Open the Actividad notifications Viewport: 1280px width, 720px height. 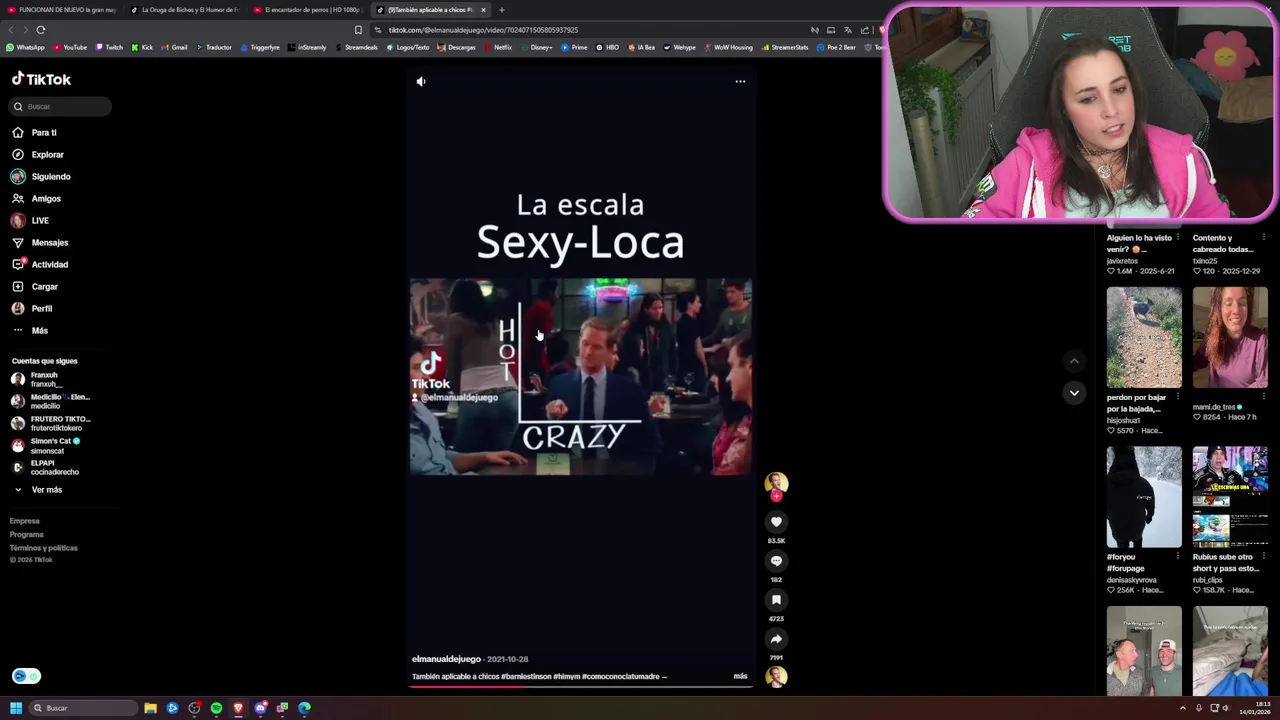coord(49,265)
